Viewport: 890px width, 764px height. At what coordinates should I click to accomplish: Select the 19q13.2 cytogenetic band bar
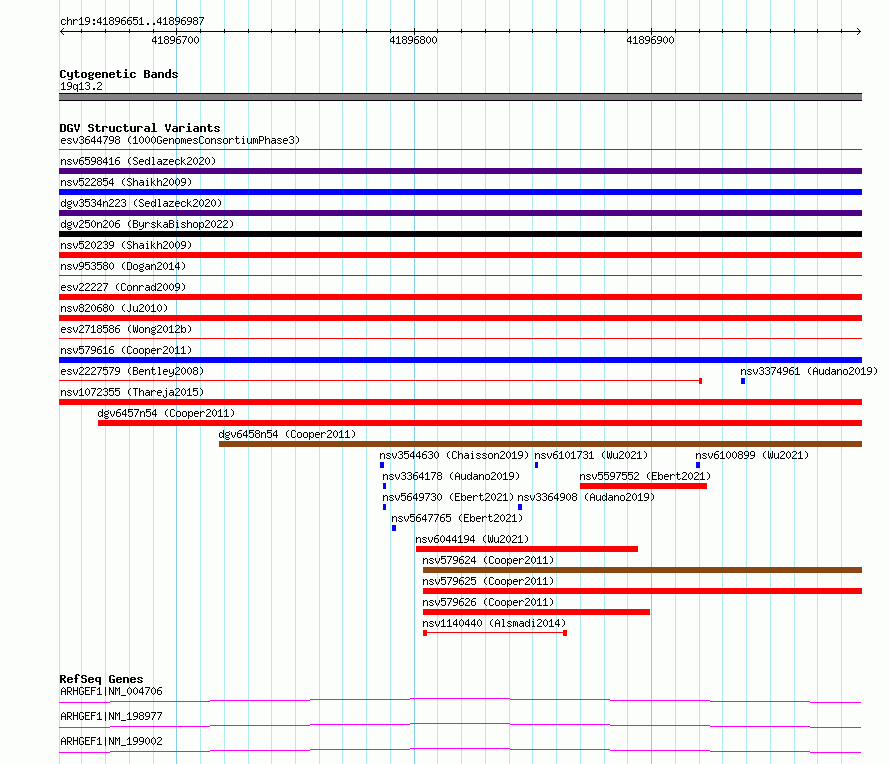pos(460,97)
